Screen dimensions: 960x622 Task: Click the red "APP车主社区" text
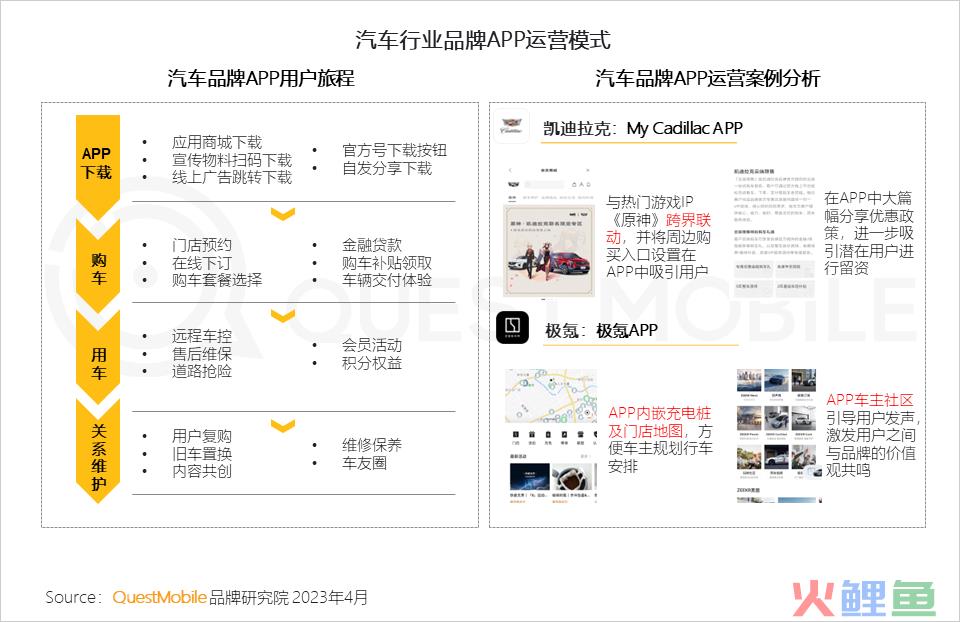coord(869,400)
